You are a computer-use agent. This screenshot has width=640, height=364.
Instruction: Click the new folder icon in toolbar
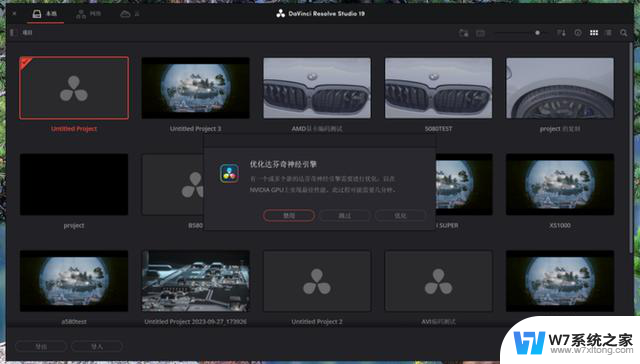point(464,33)
